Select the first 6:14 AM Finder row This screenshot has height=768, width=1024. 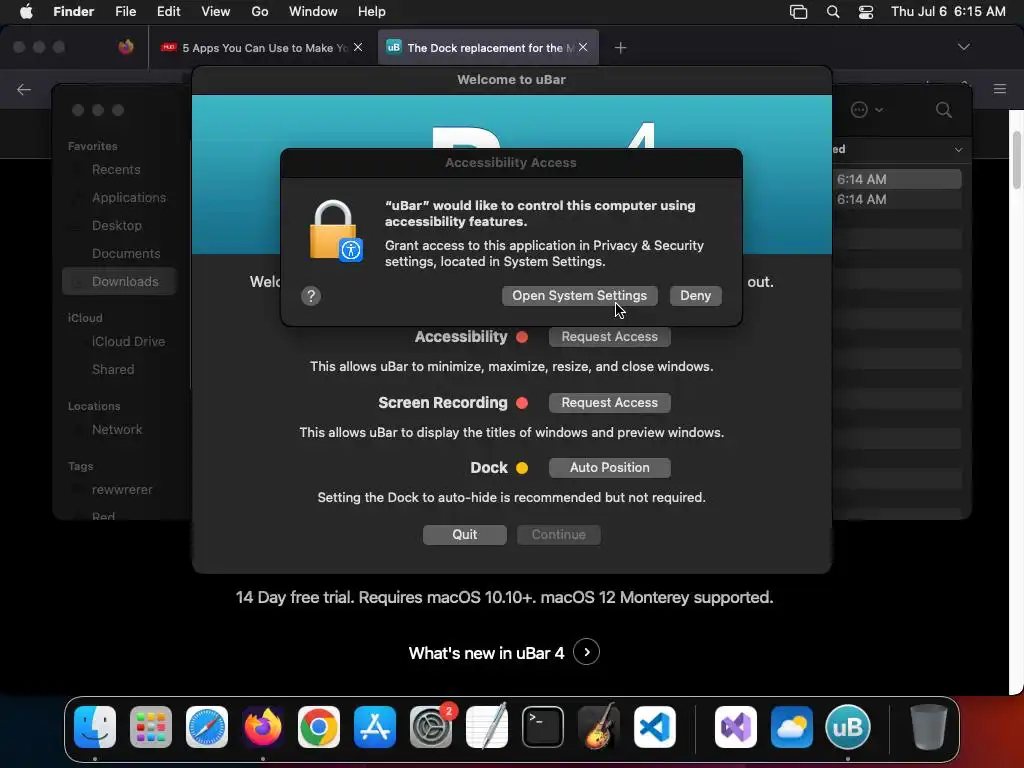click(898, 179)
